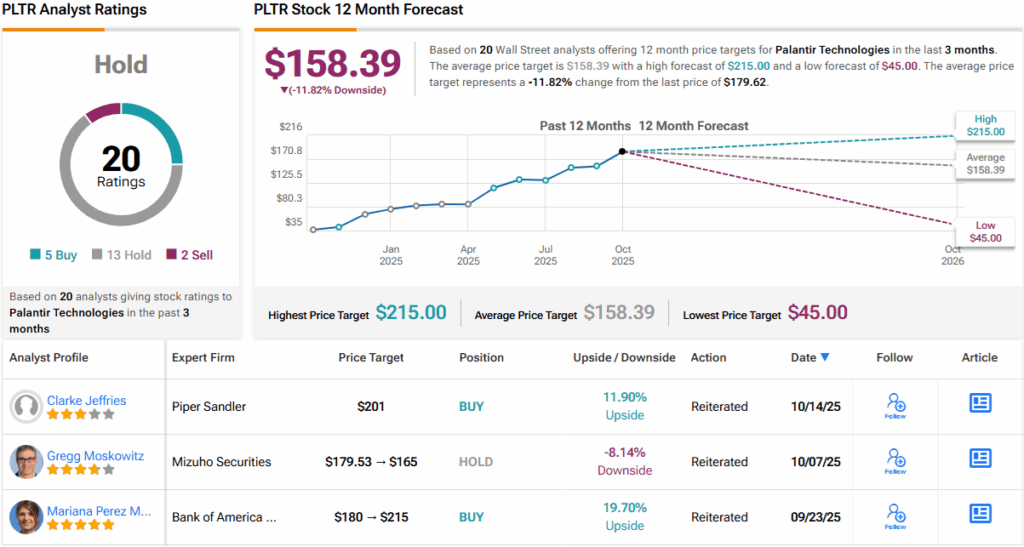Click Follow icon for Mariana Perez

click(x=895, y=515)
